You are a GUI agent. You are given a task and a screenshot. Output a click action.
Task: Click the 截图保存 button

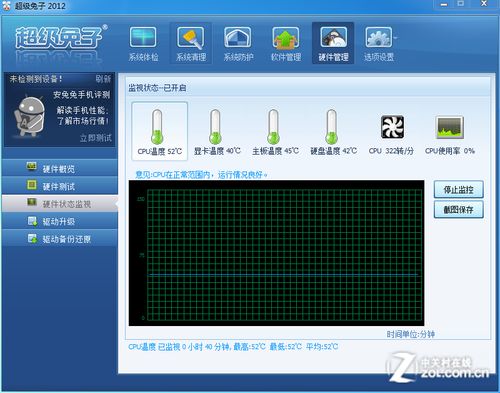pos(458,210)
